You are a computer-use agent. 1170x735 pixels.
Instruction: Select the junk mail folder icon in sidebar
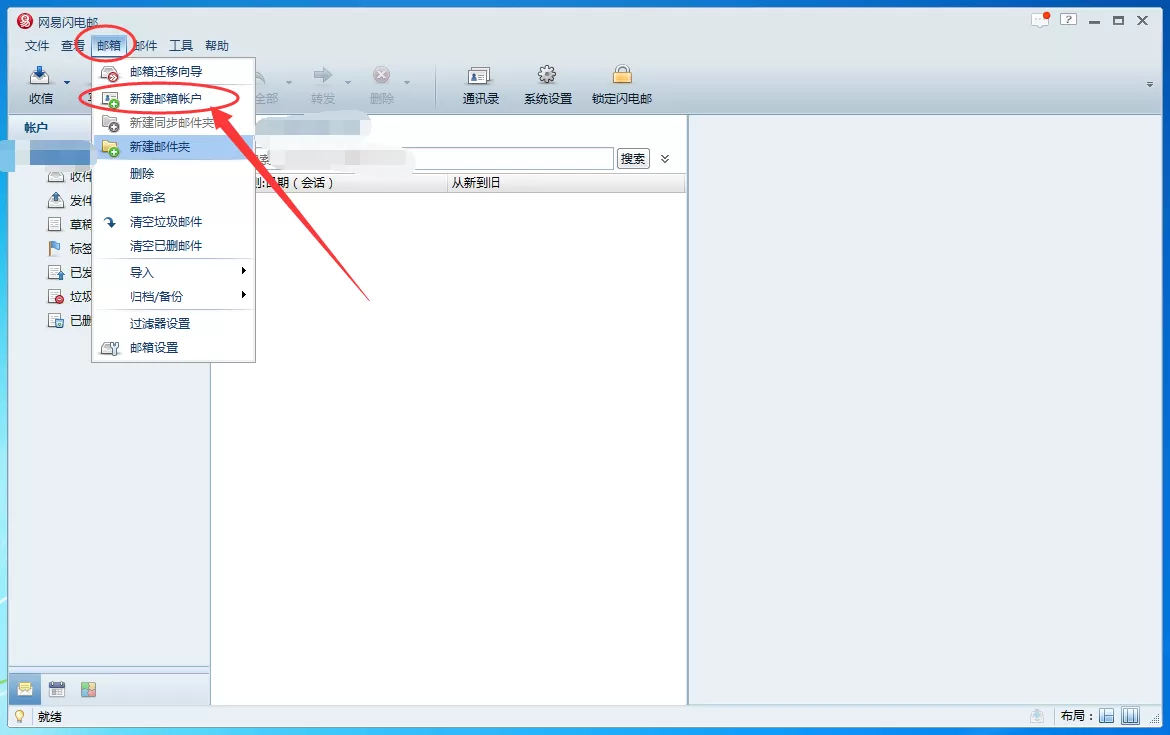(56, 296)
